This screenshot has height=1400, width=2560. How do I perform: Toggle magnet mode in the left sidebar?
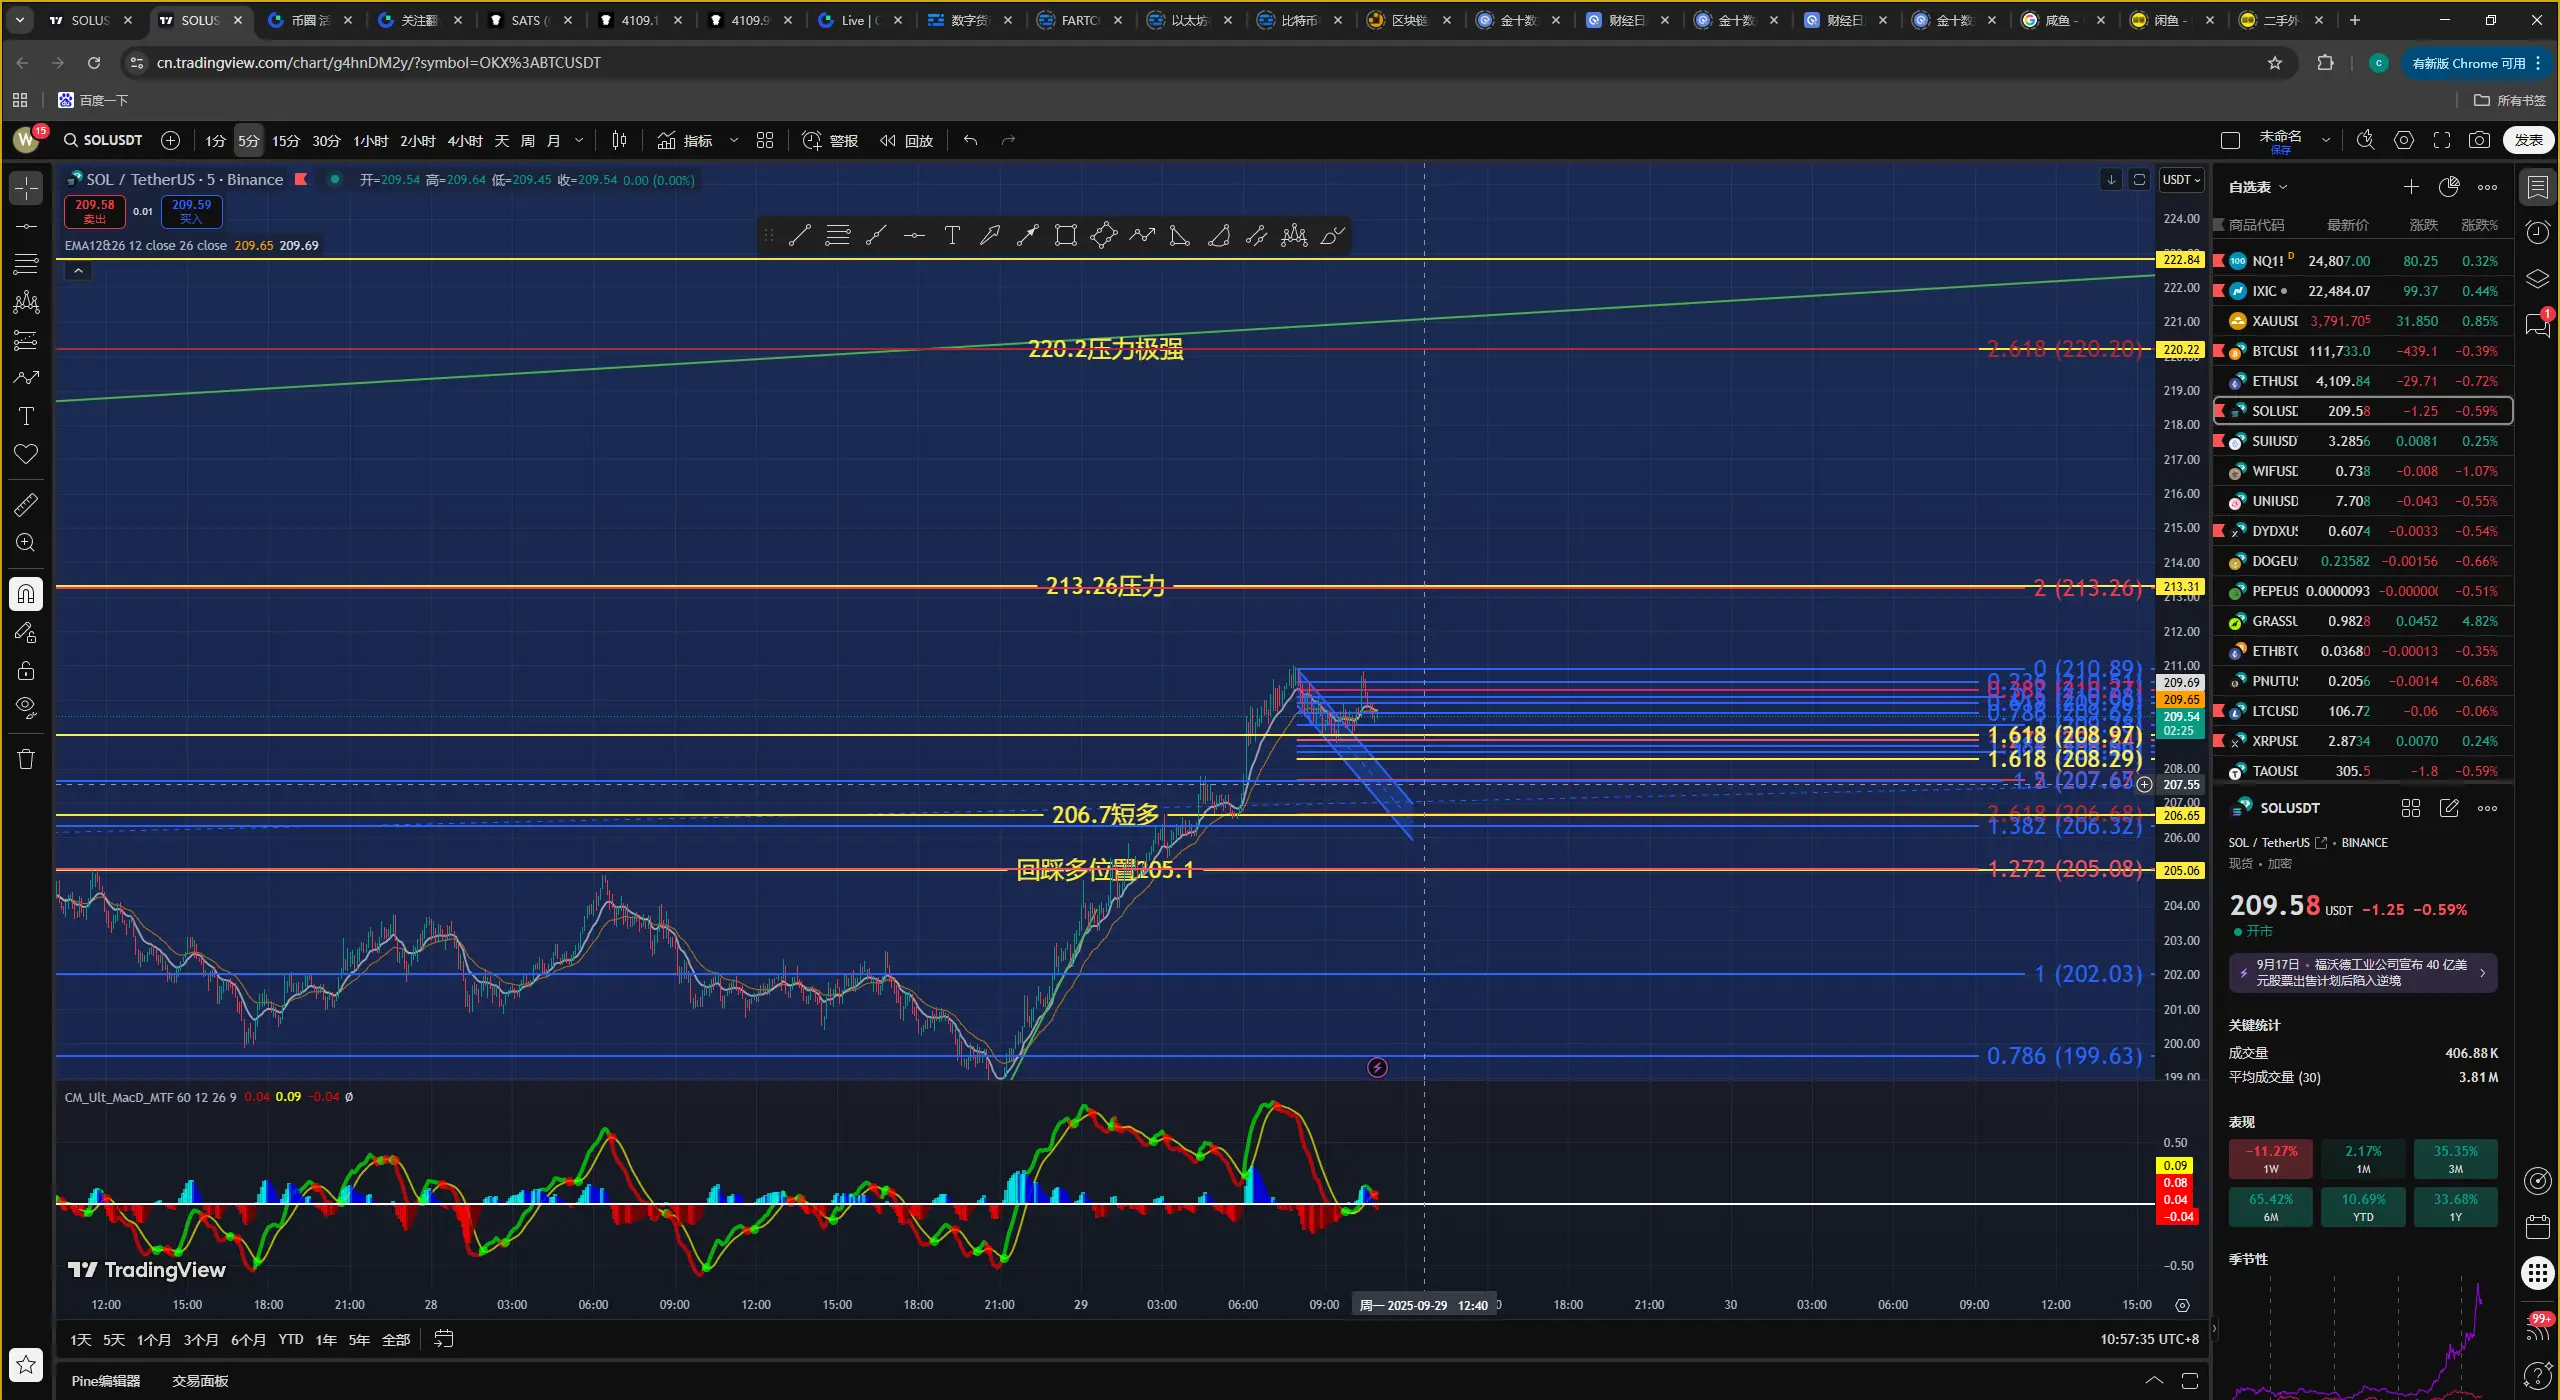(x=26, y=594)
